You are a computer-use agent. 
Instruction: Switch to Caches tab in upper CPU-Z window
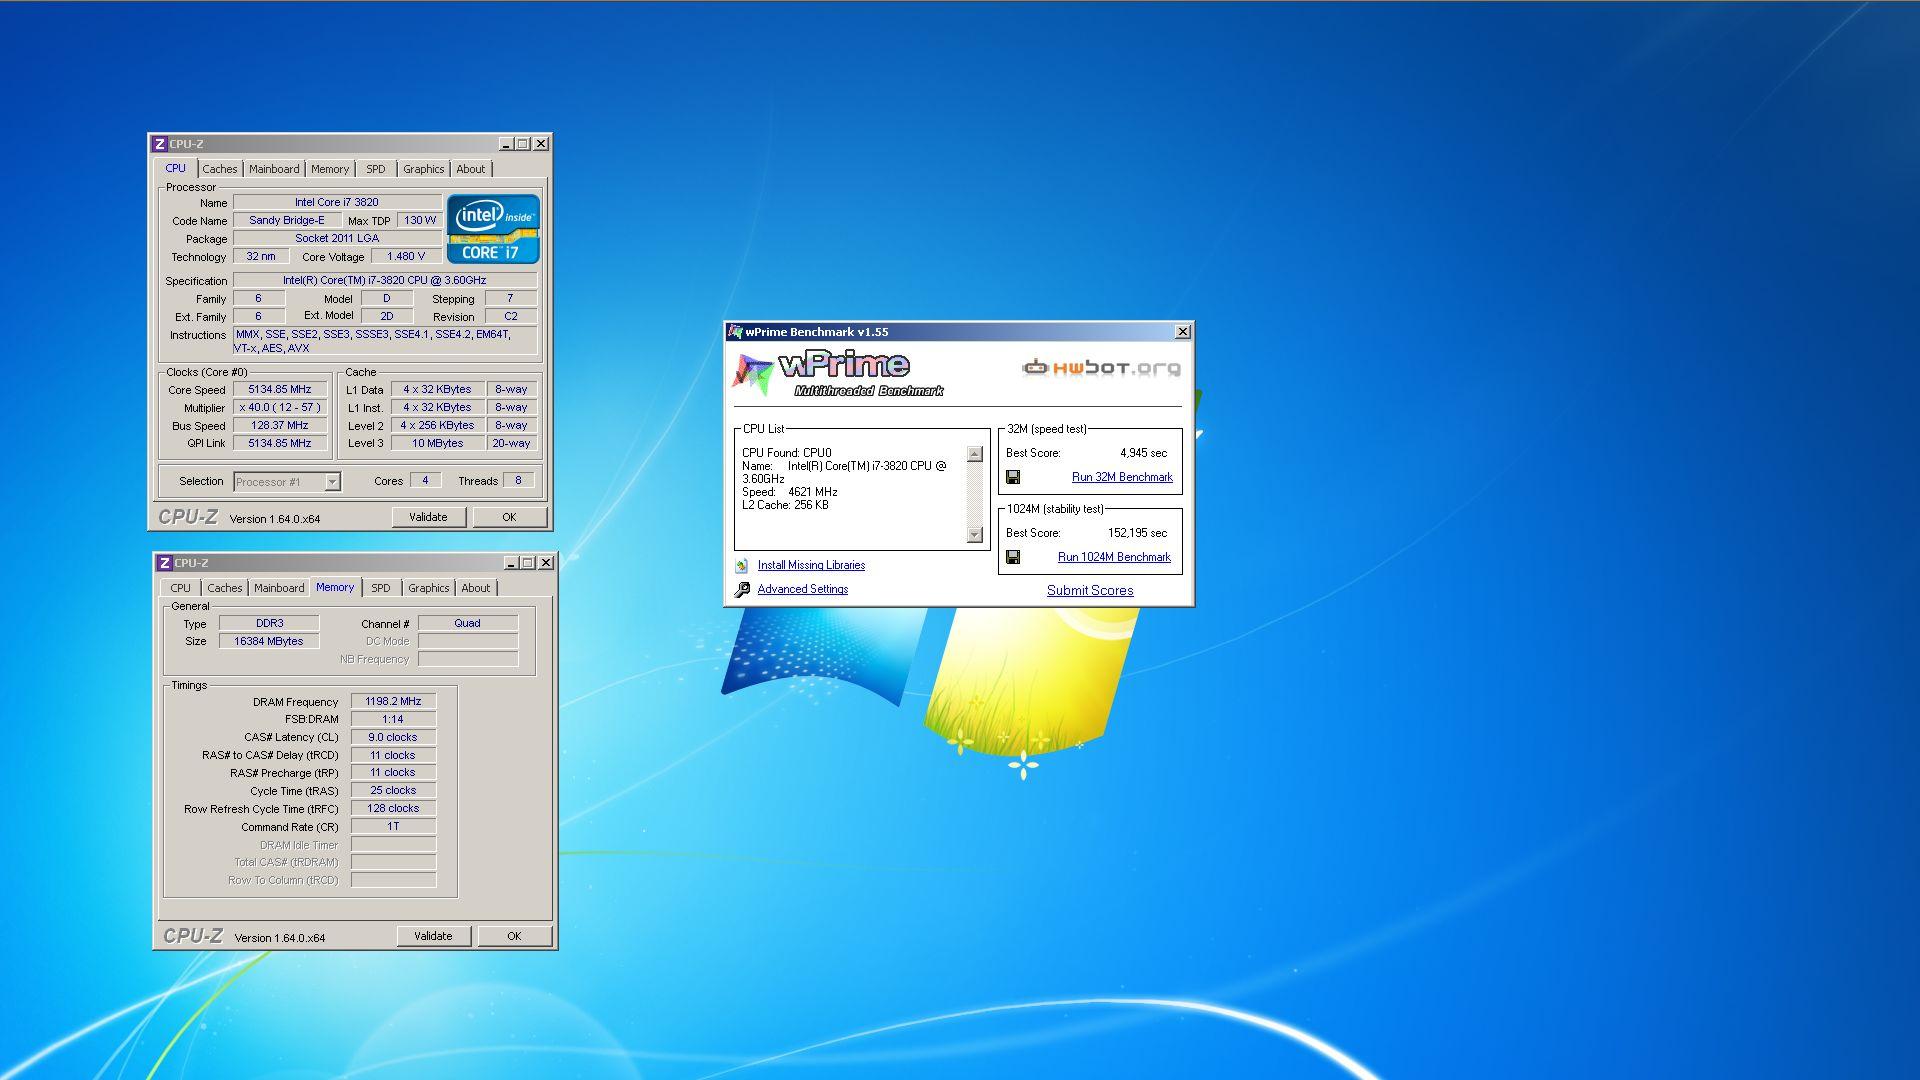tap(220, 169)
